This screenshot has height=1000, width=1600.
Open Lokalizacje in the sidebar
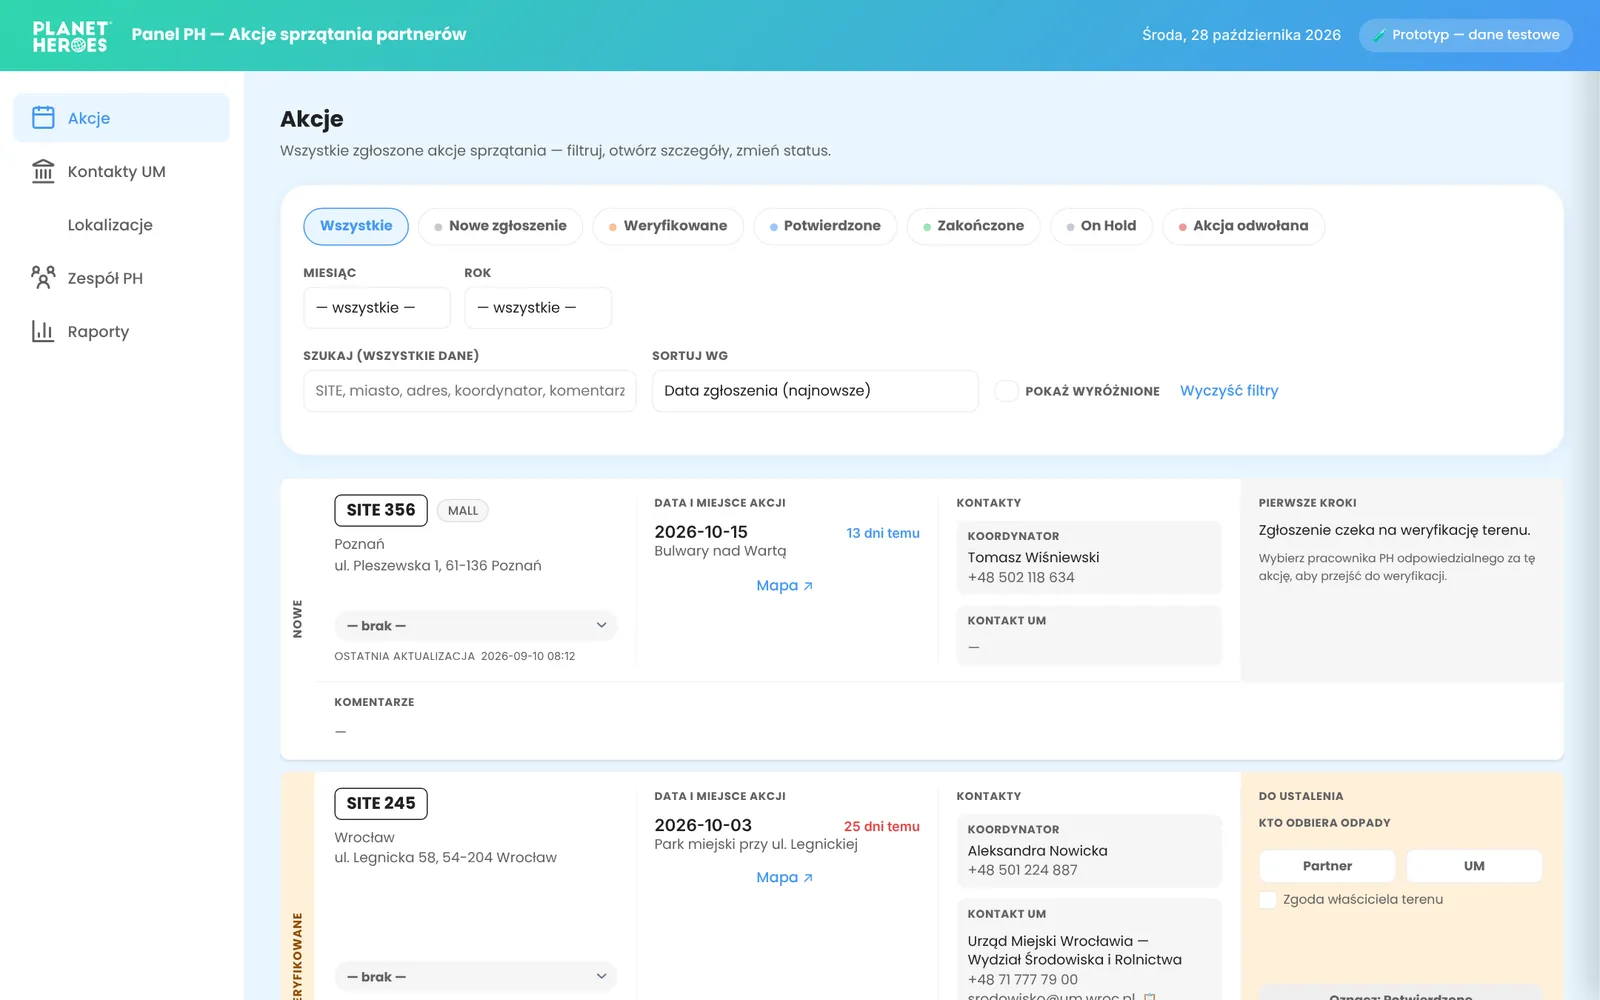point(121,225)
